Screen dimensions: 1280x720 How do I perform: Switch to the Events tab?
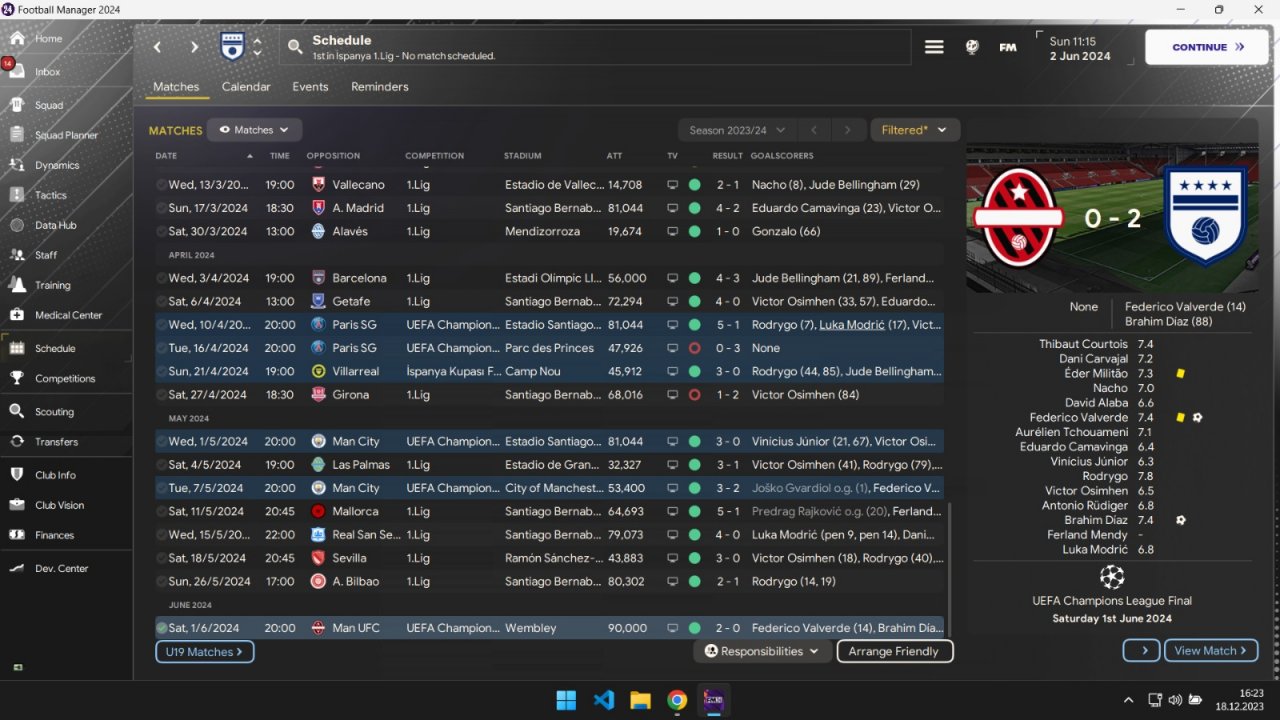point(310,87)
